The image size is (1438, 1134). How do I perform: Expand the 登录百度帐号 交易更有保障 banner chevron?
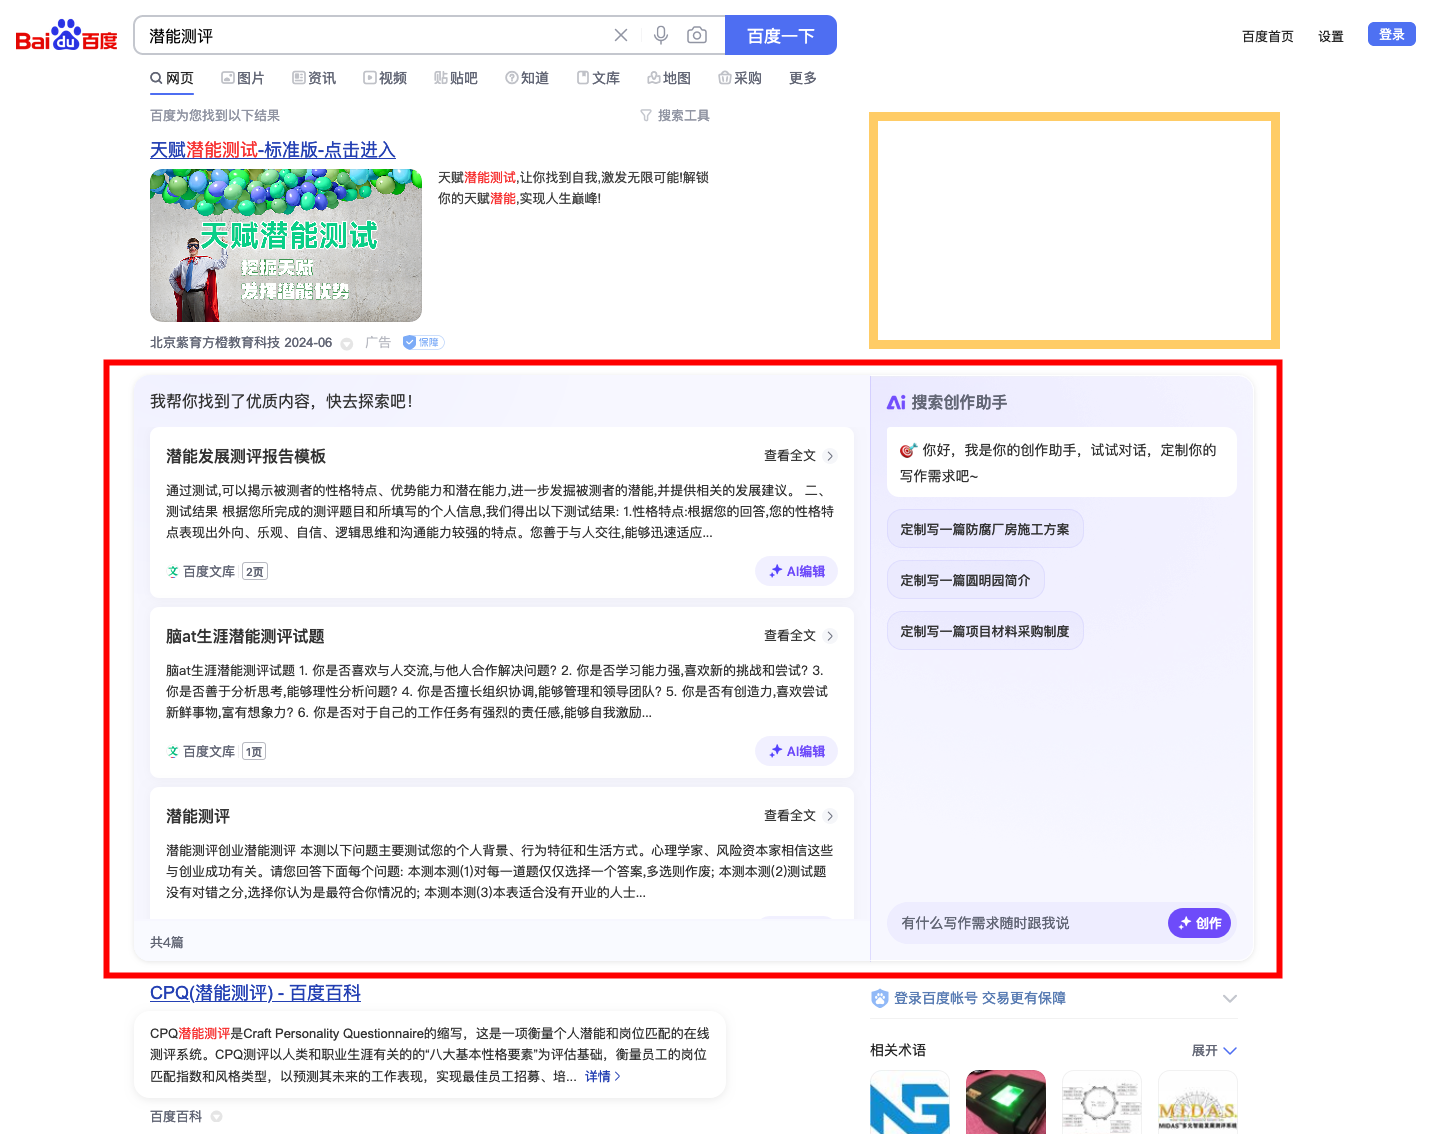click(x=1230, y=998)
